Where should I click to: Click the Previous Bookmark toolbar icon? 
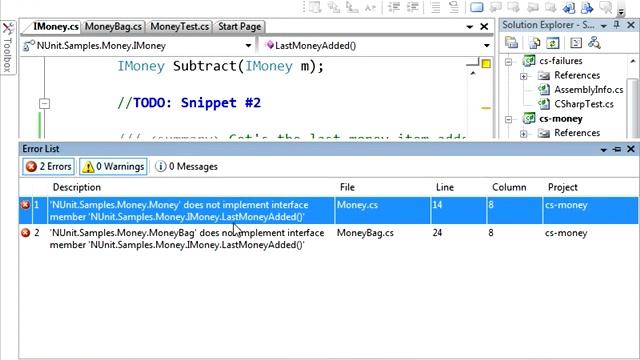[496, 7]
